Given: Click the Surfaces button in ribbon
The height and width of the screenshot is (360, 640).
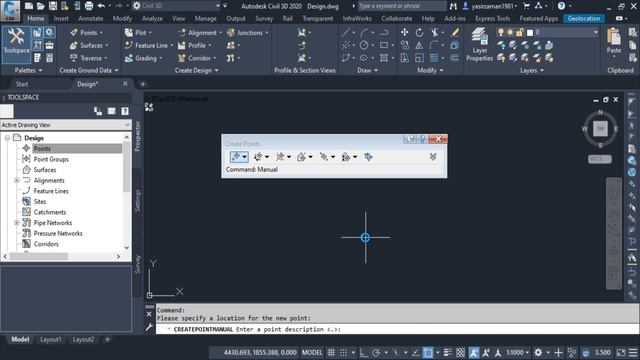Looking at the screenshot, I should pos(89,45).
